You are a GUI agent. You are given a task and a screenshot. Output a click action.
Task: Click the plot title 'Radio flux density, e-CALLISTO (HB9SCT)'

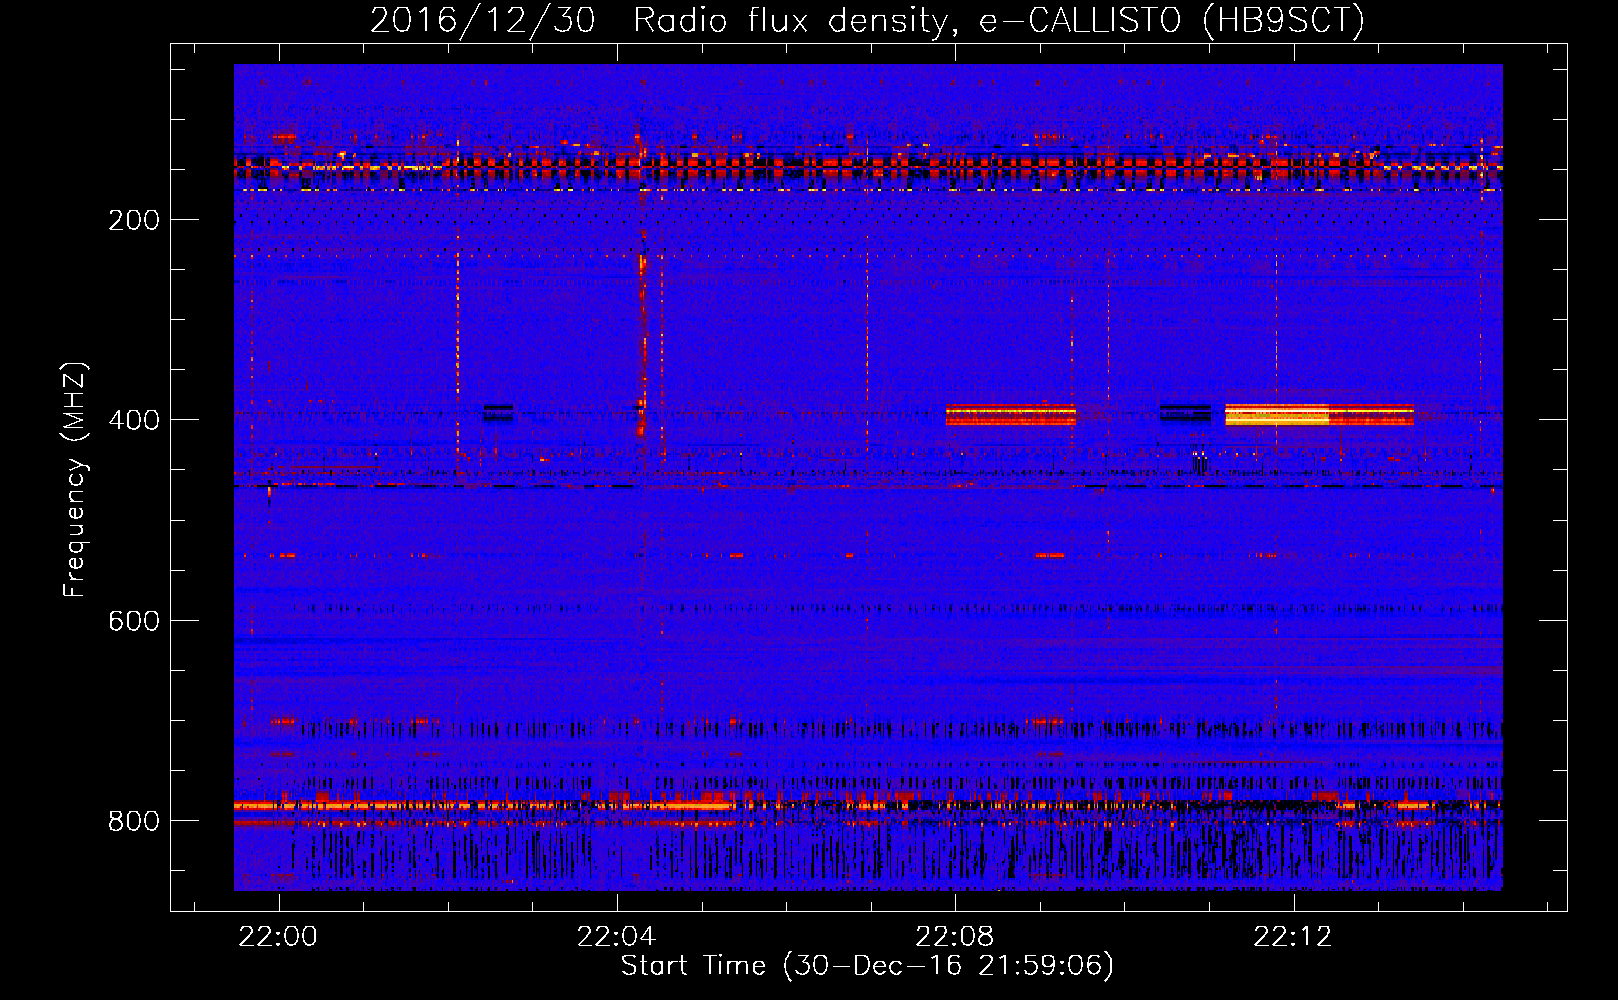click(999, 20)
